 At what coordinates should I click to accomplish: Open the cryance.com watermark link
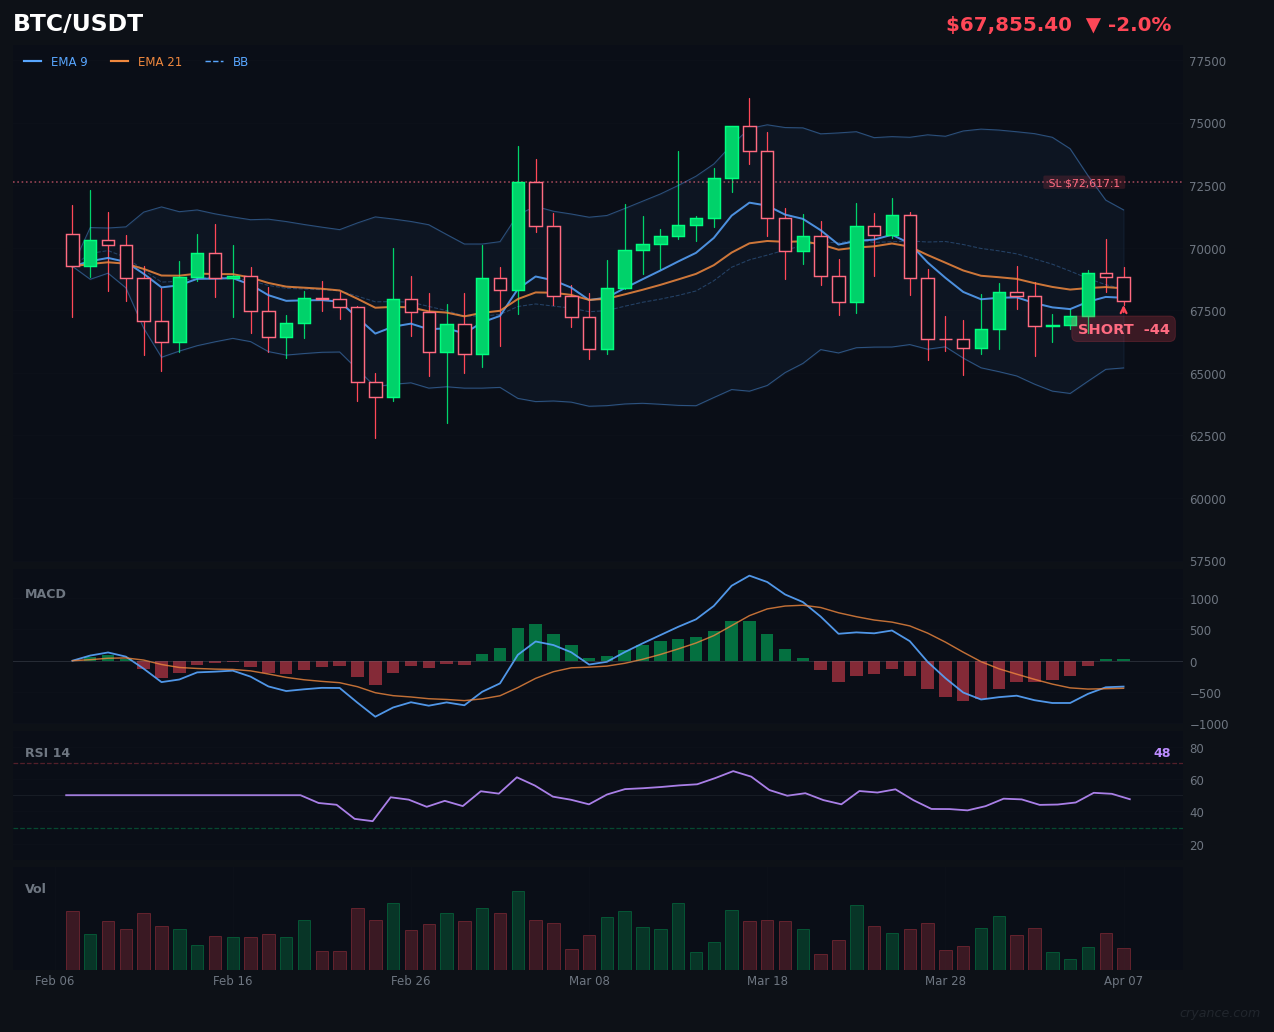point(1219,1013)
